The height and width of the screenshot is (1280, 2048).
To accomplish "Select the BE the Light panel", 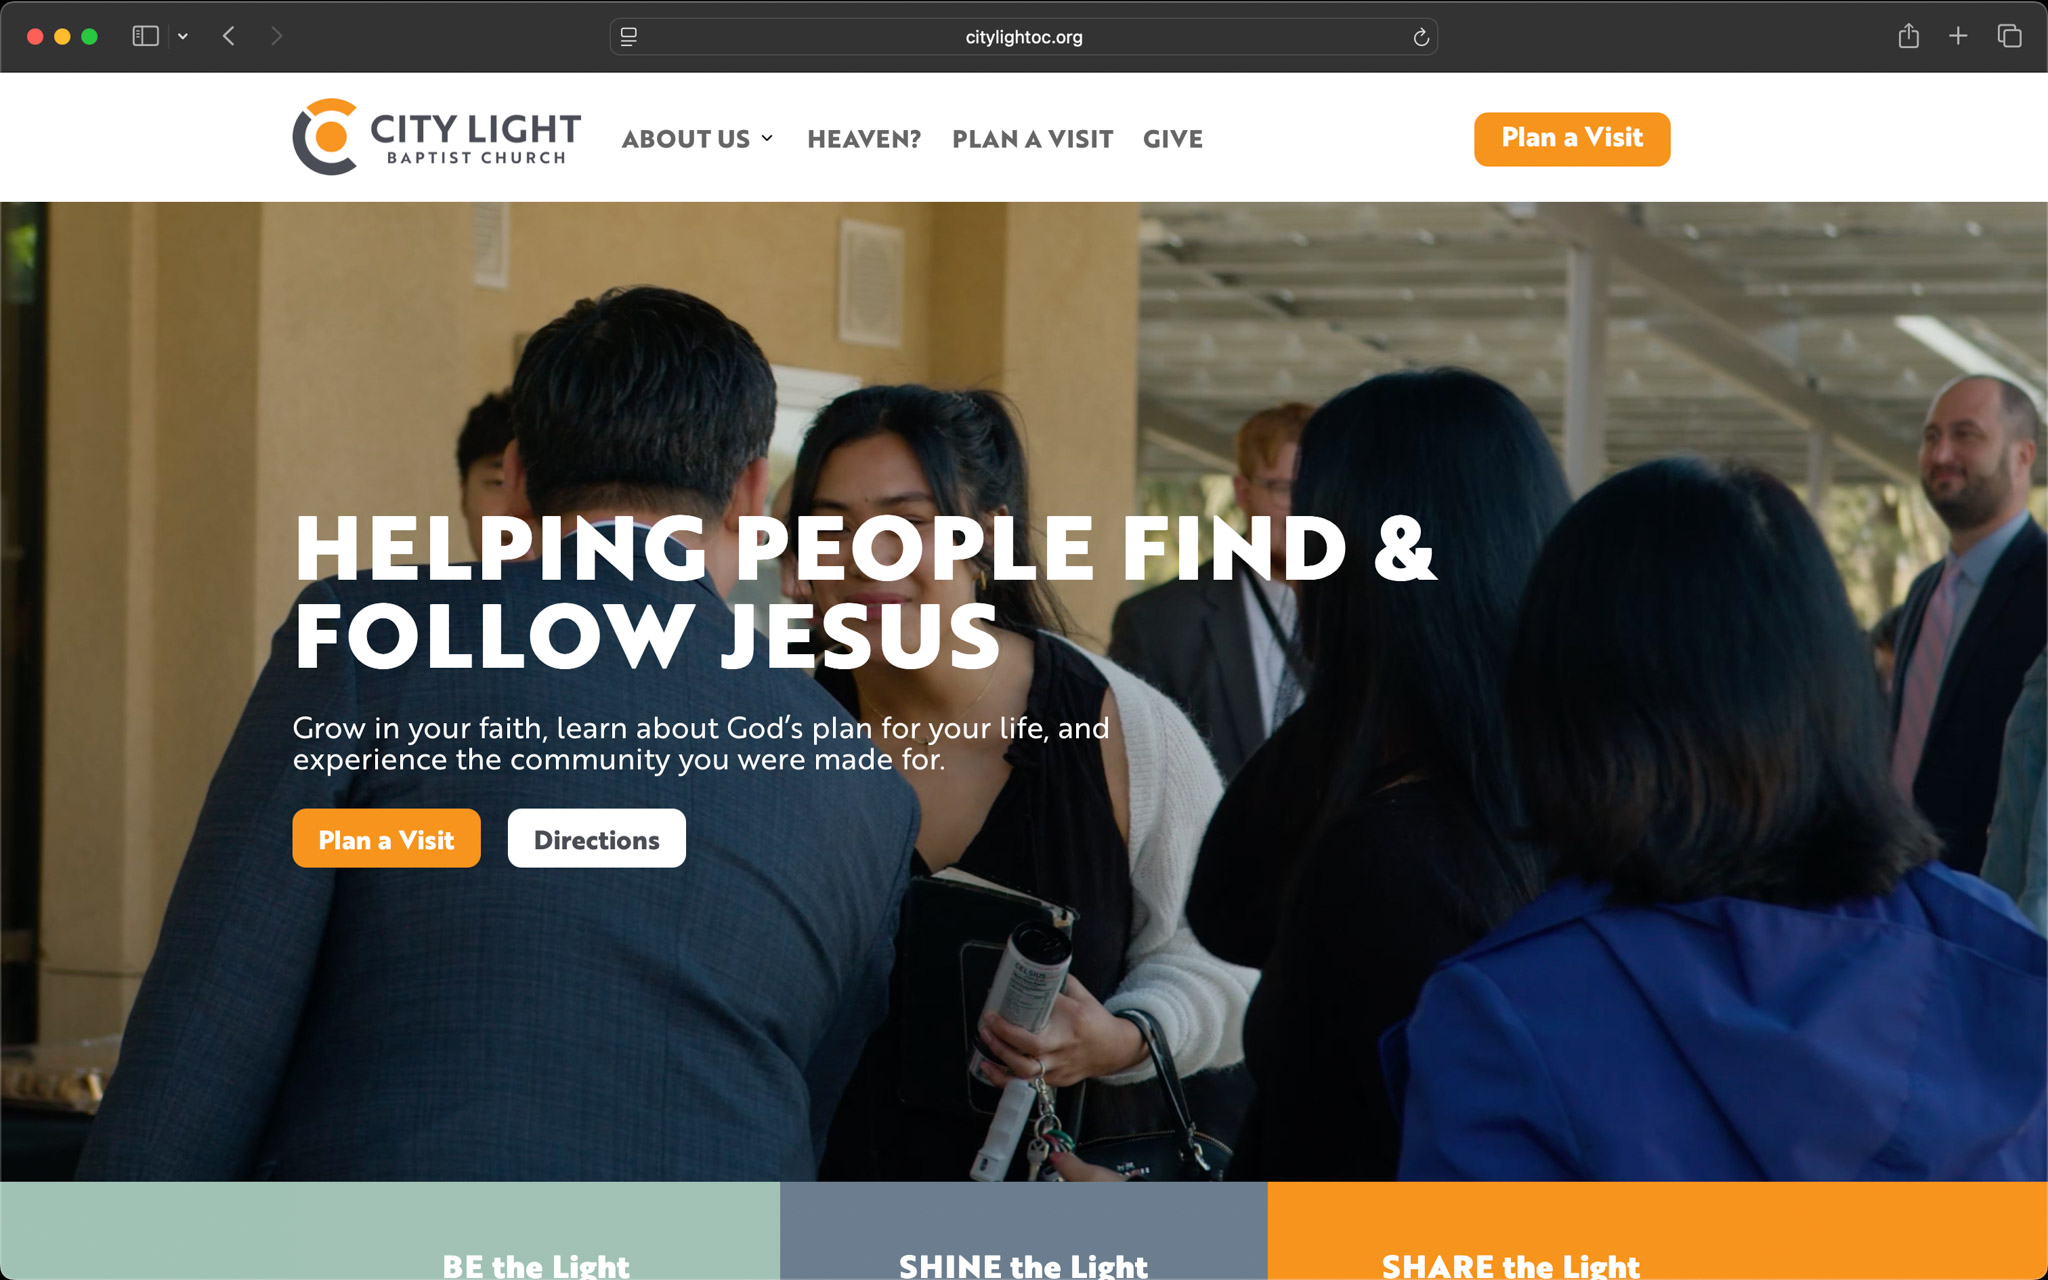I will point(390,1231).
